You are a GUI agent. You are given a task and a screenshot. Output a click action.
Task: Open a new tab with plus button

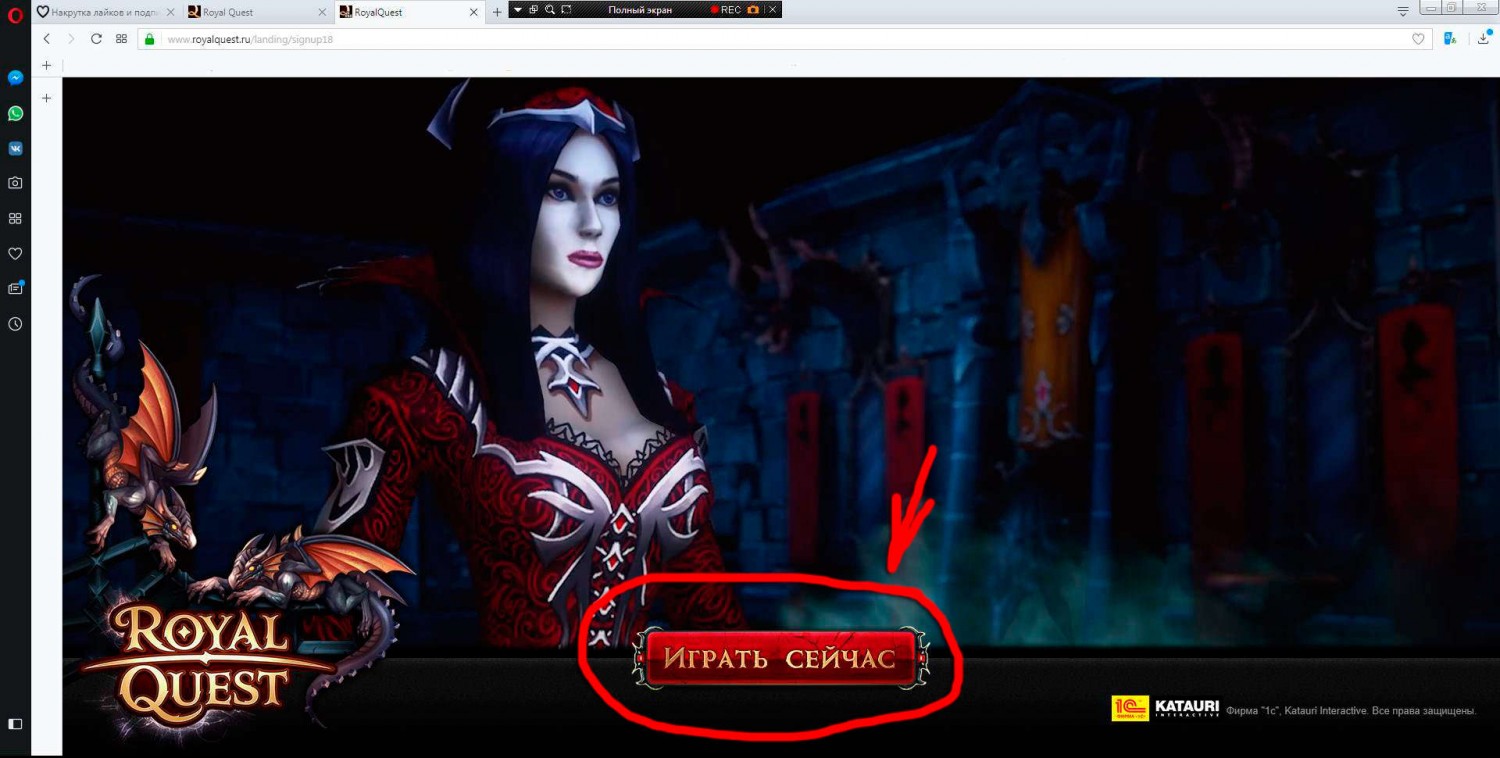click(497, 12)
